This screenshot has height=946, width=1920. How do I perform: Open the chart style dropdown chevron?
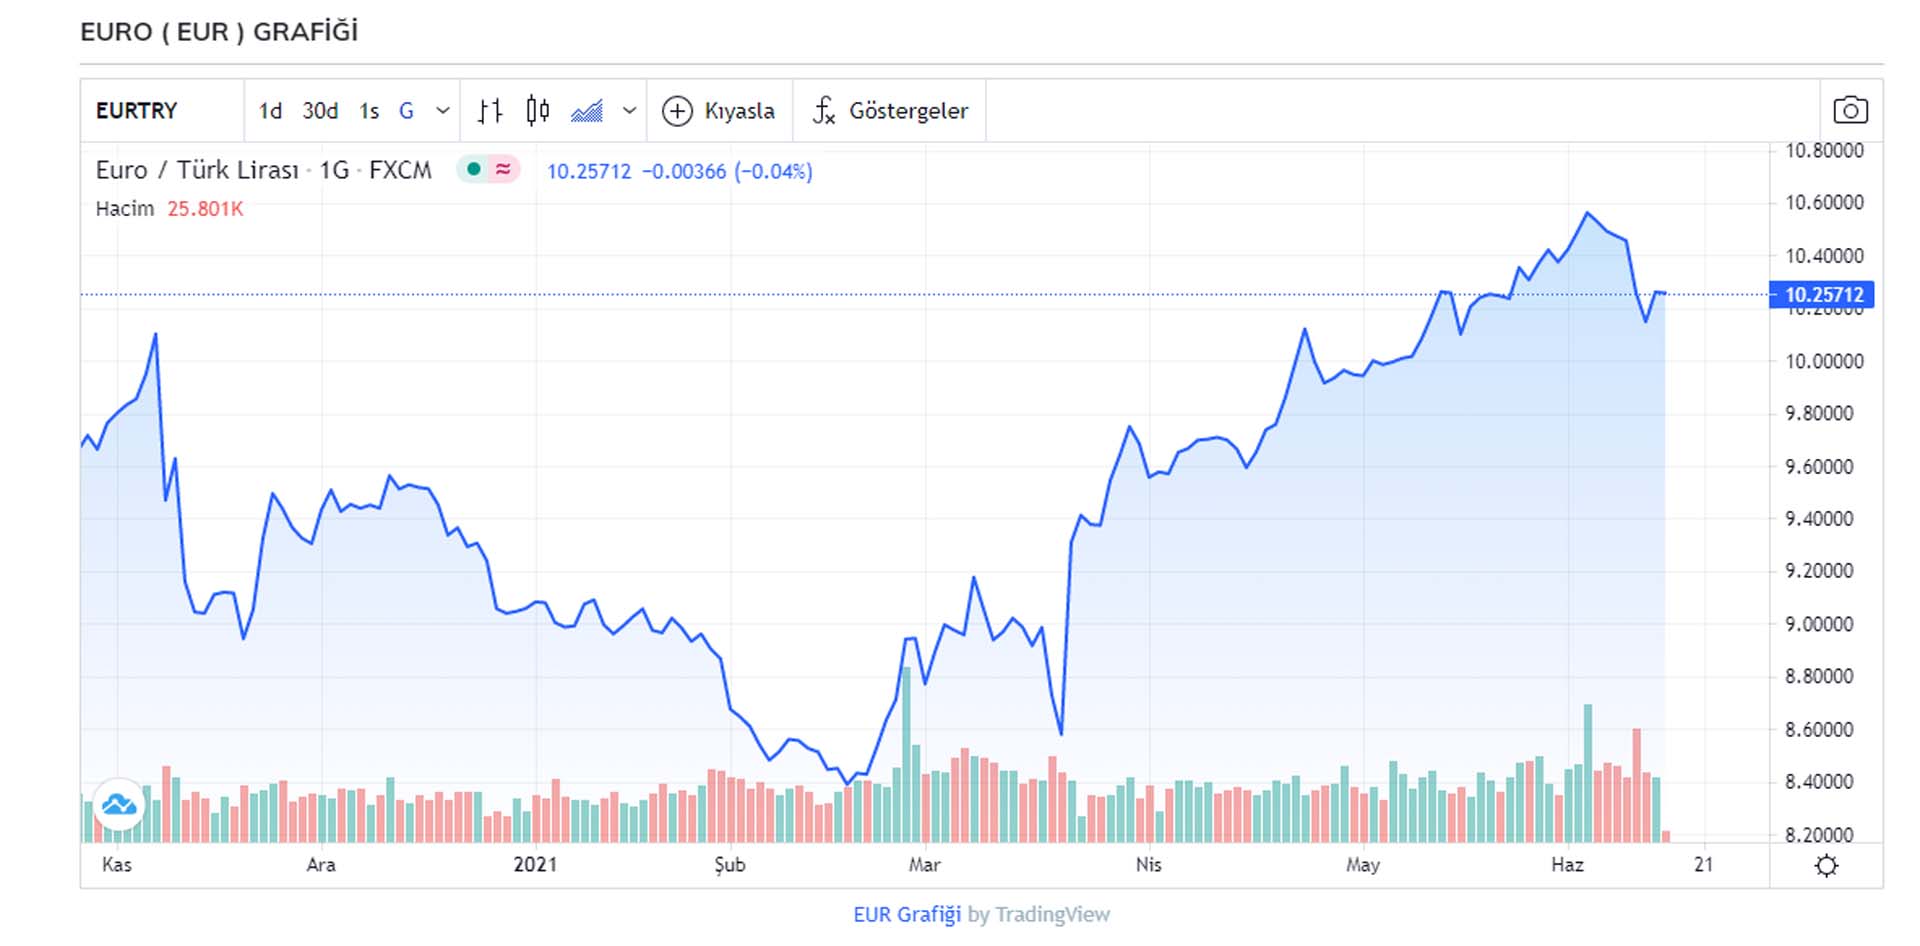coord(627,111)
